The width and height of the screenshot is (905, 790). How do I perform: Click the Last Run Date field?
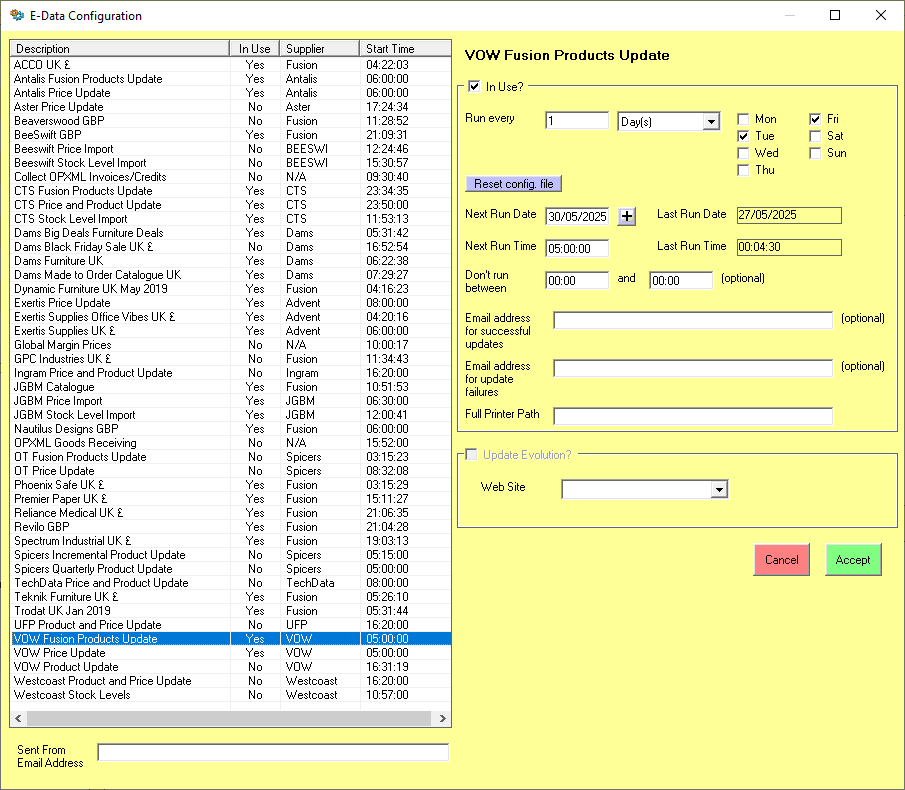click(789, 215)
